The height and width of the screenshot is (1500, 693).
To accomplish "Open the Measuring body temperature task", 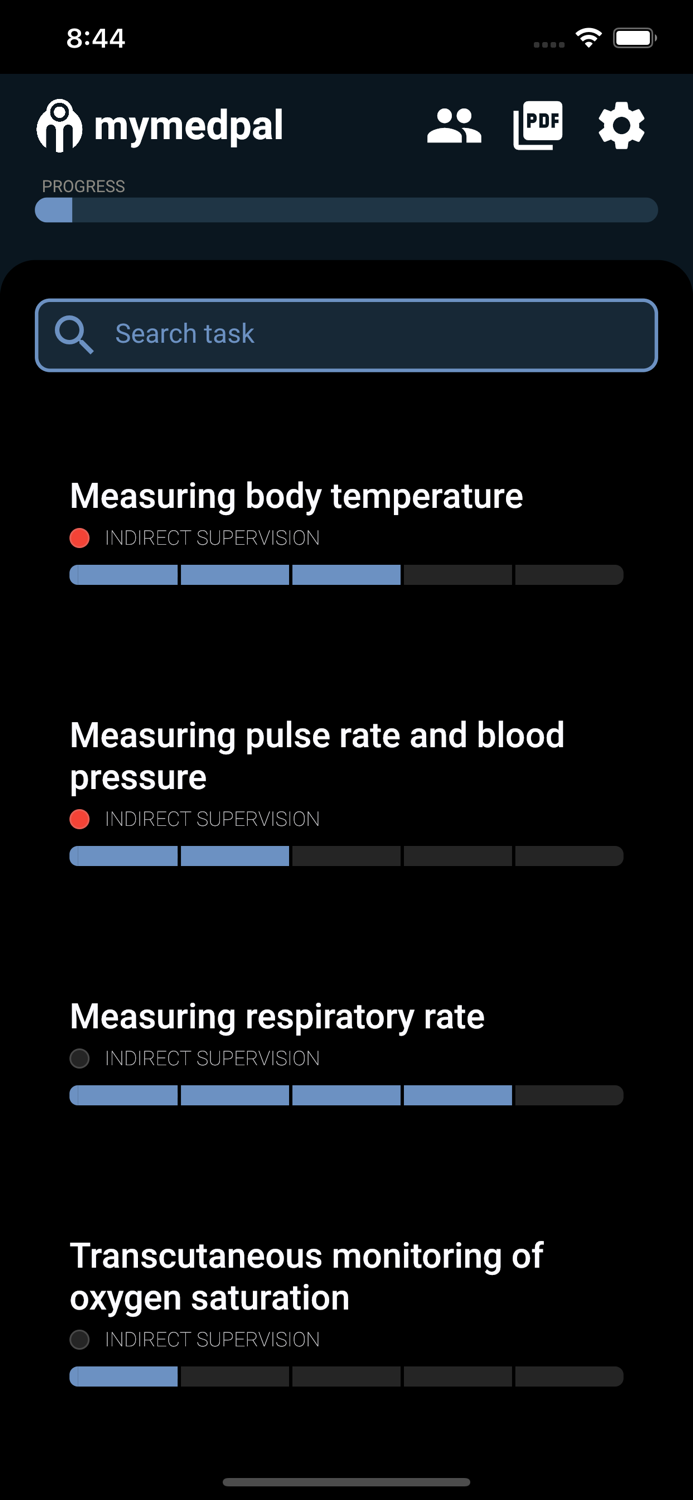I will (296, 495).
